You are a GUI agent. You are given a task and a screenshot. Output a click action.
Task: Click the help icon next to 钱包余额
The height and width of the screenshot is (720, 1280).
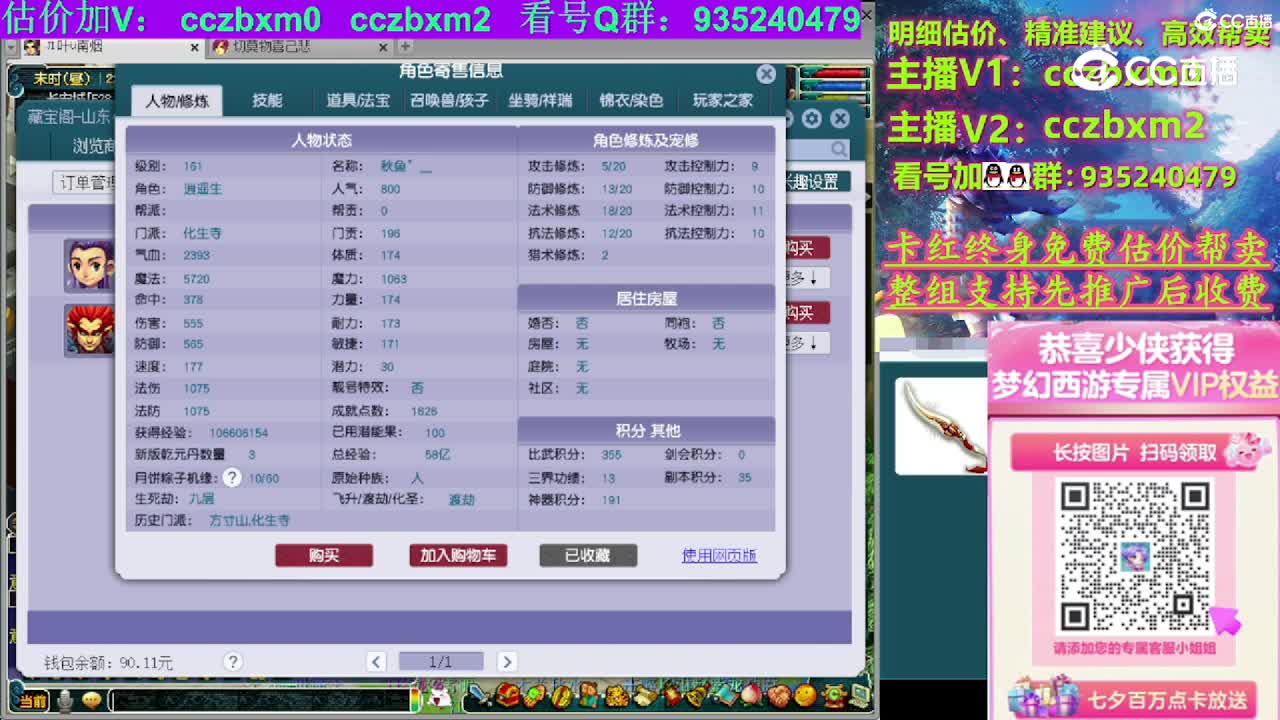233,661
